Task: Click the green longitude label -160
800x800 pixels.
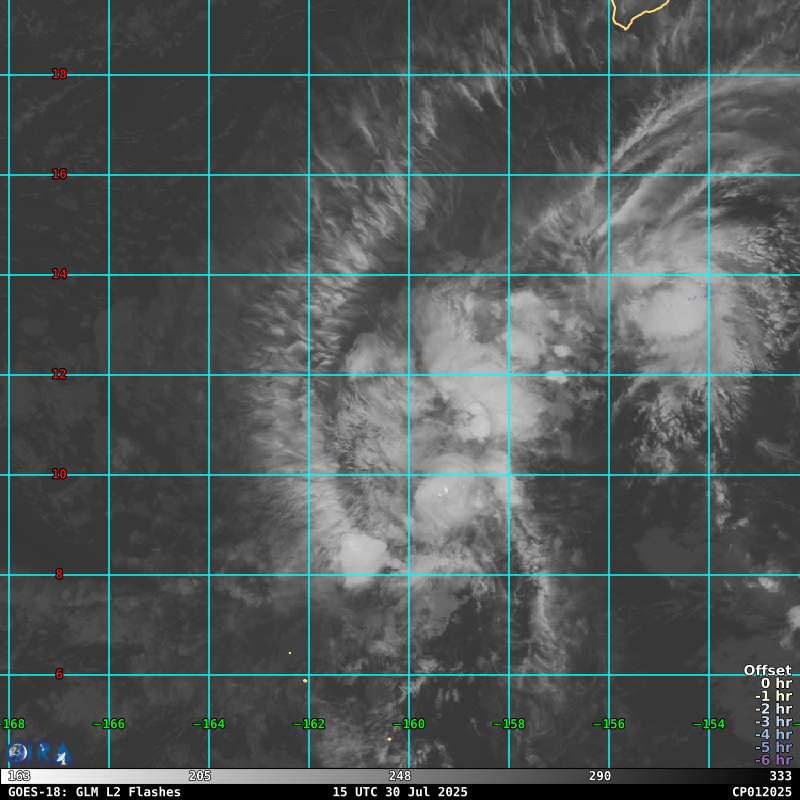Action: point(408,724)
